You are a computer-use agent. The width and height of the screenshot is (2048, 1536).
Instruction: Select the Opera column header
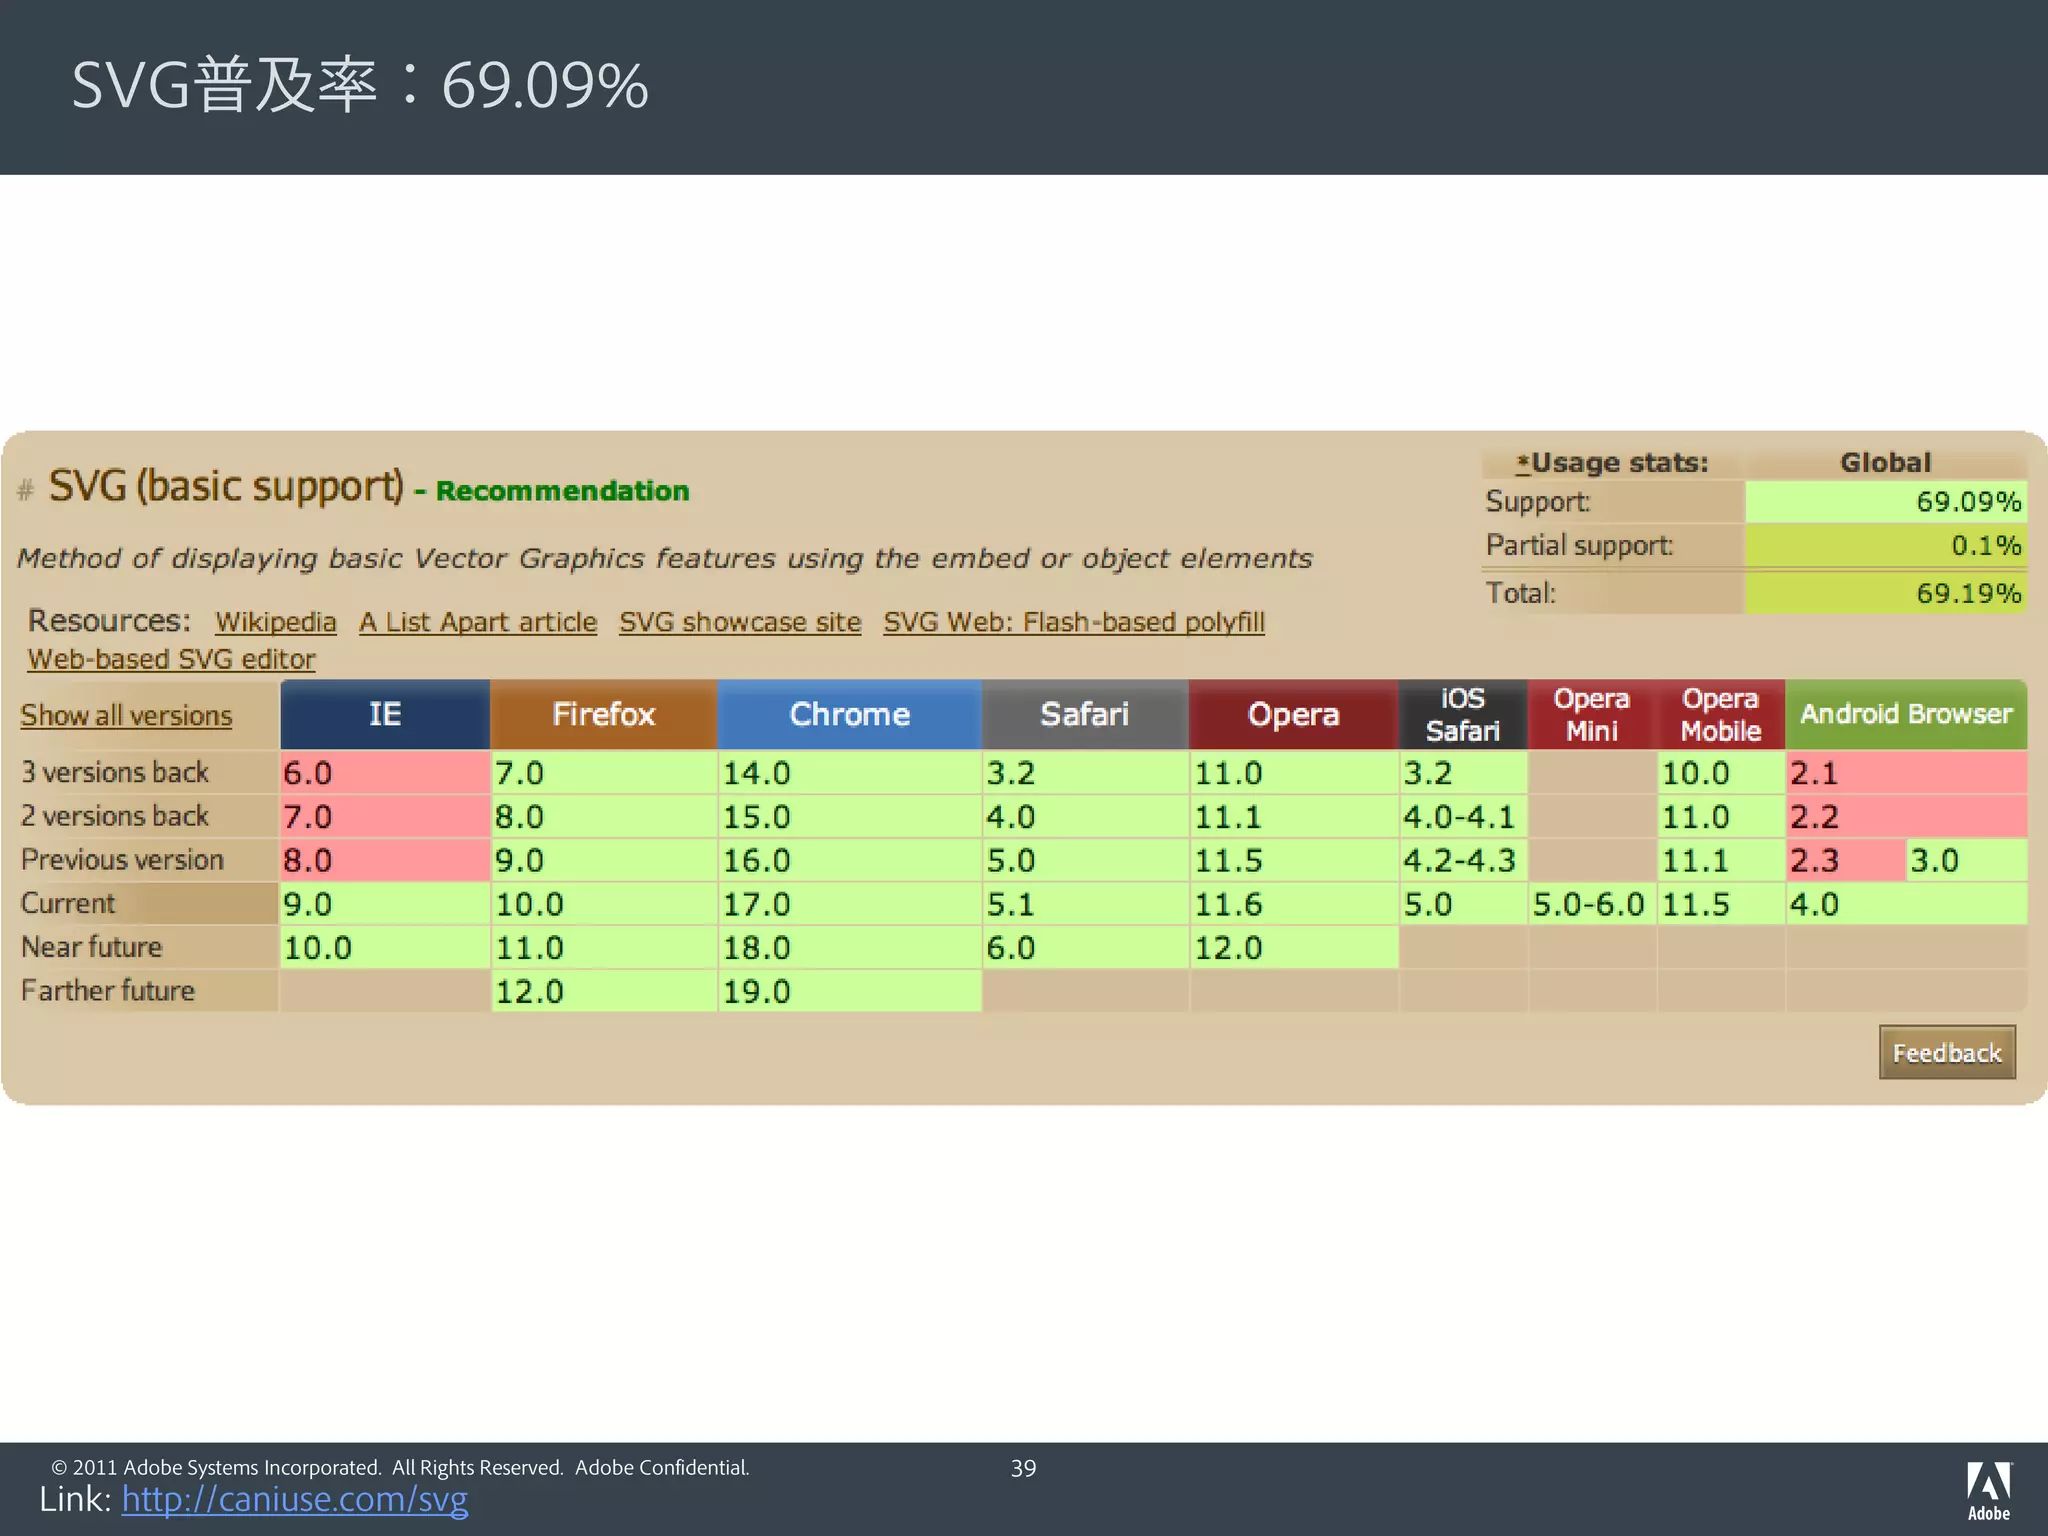(1293, 714)
